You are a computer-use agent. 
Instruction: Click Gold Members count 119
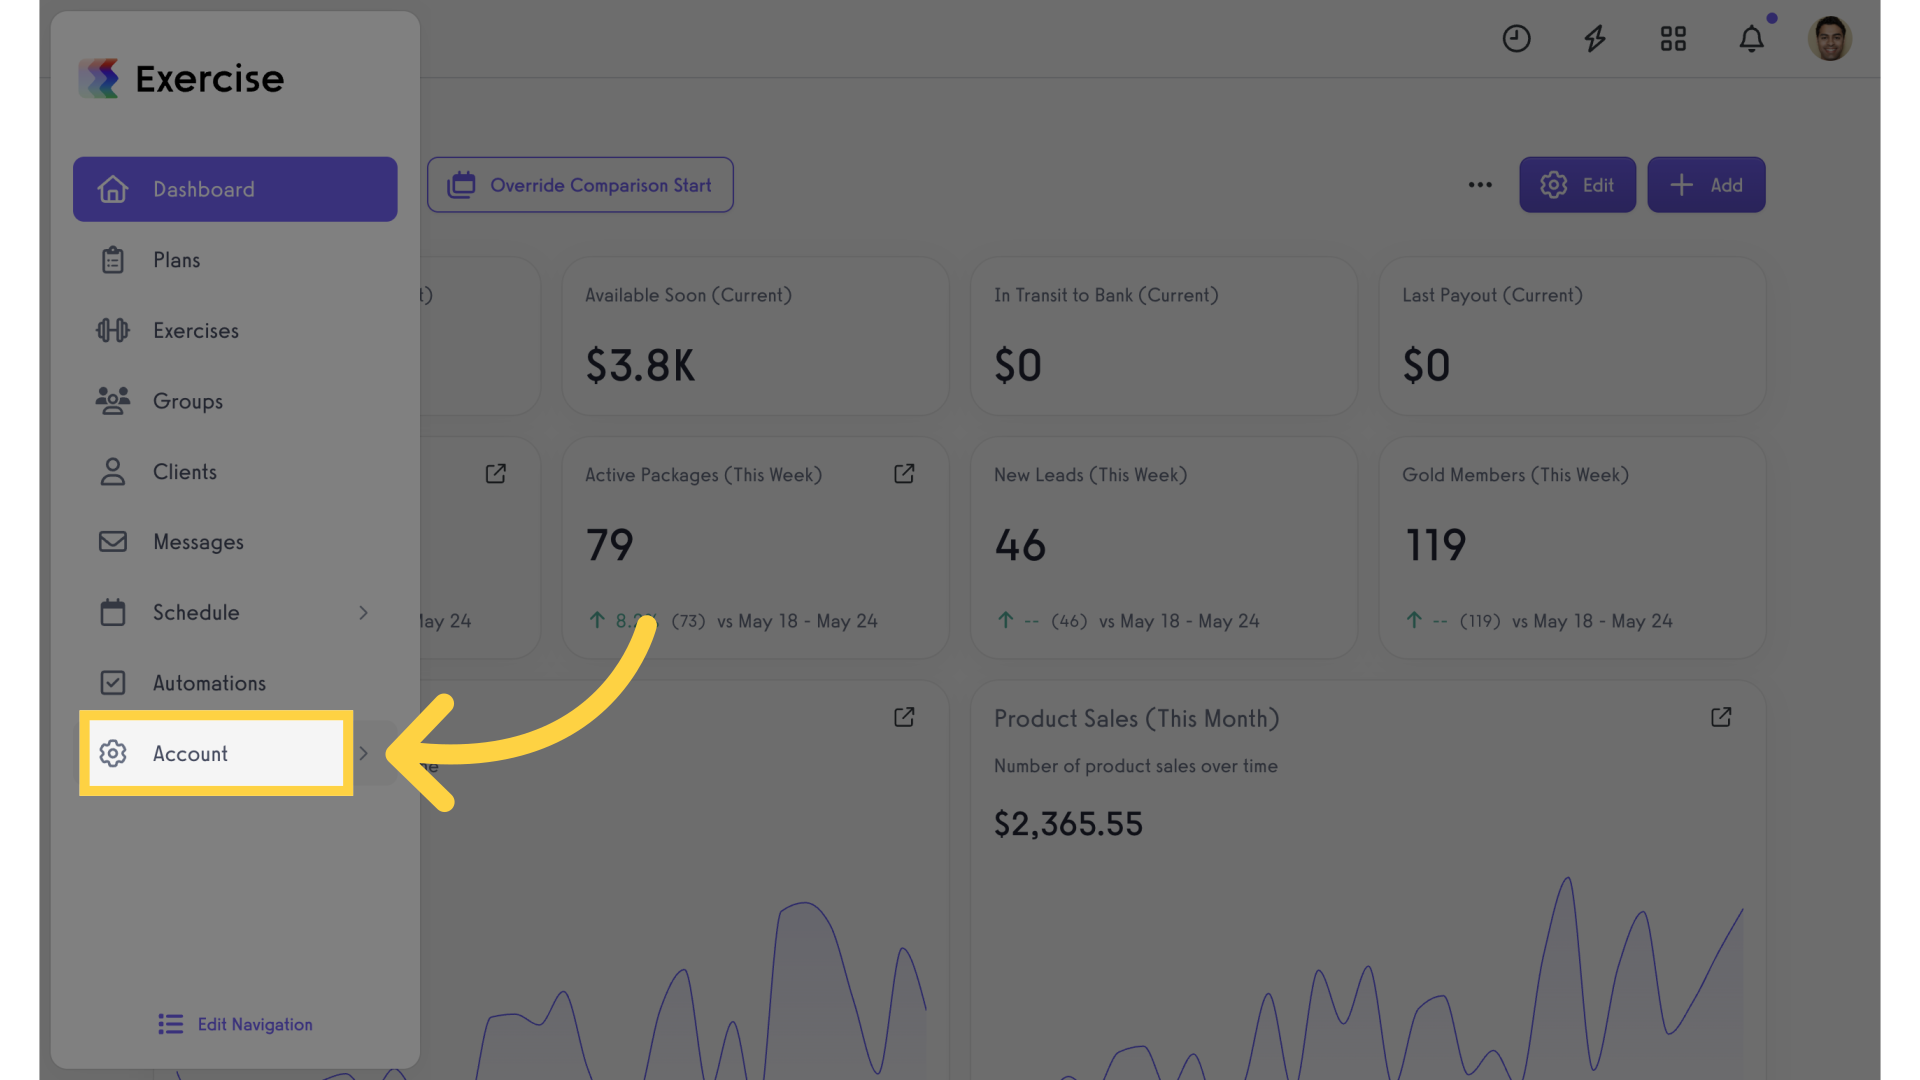[x=1435, y=545]
